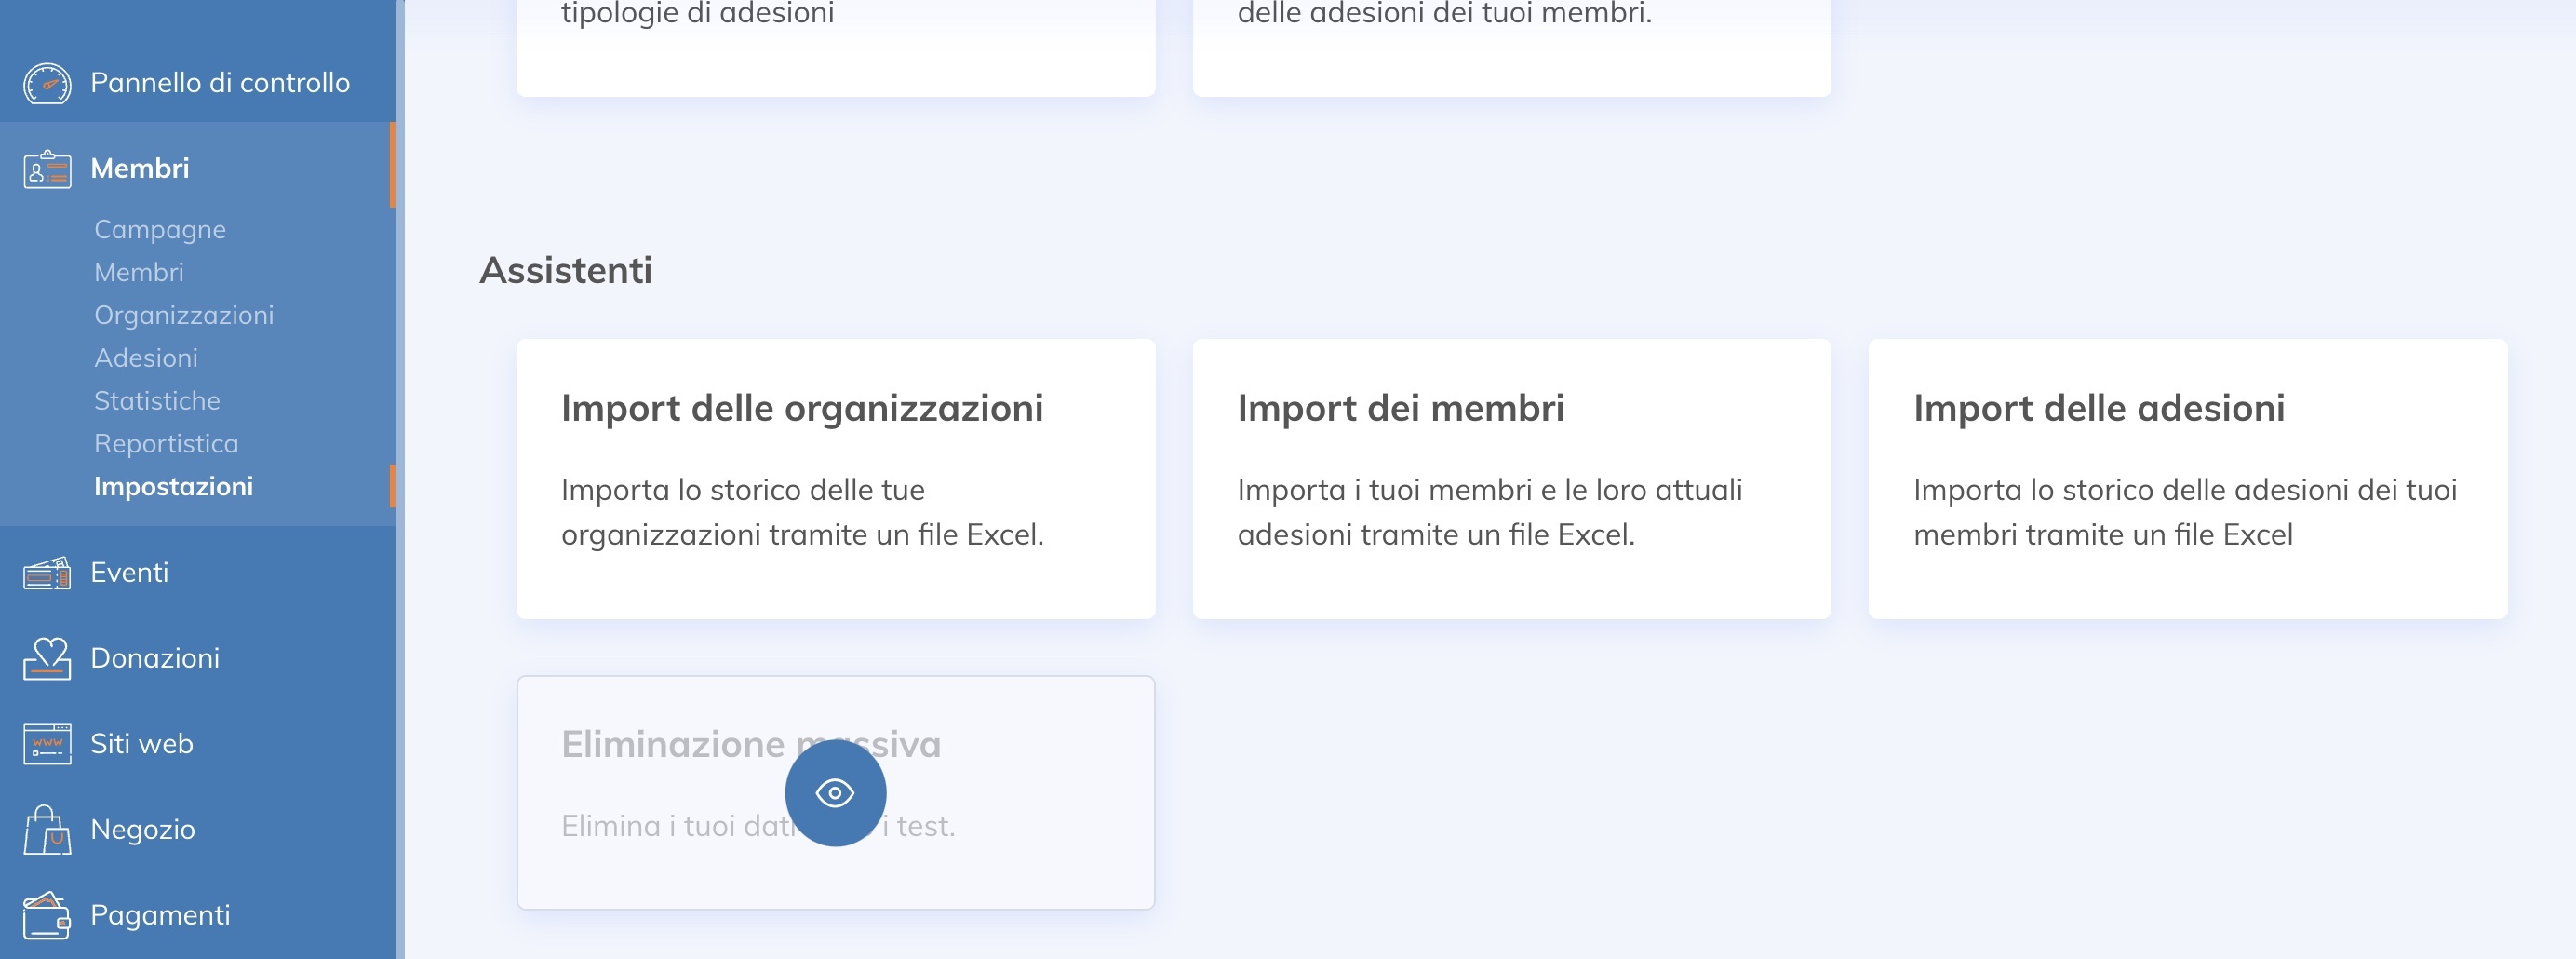This screenshot has height=959, width=2576.
Task: Select the orange Impostazioni highlight bar
Action: pyautogui.click(x=394, y=487)
